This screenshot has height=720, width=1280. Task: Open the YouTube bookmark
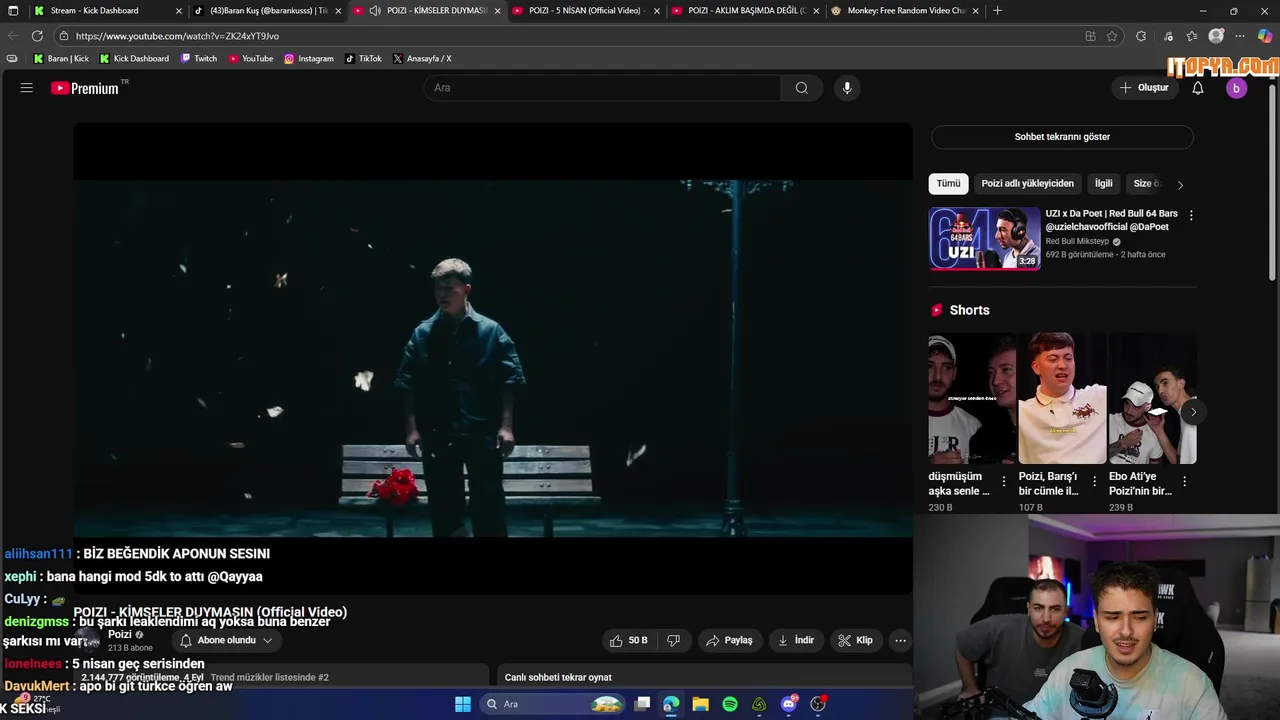tap(251, 59)
